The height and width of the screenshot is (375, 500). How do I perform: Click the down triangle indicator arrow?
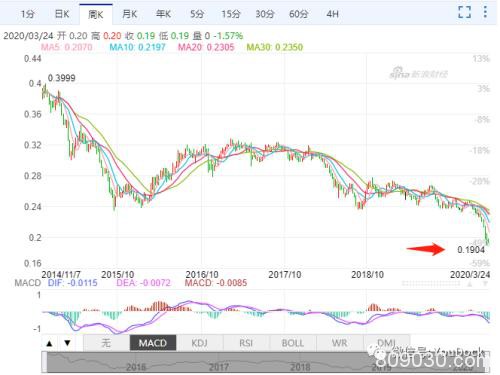[67, 343]
